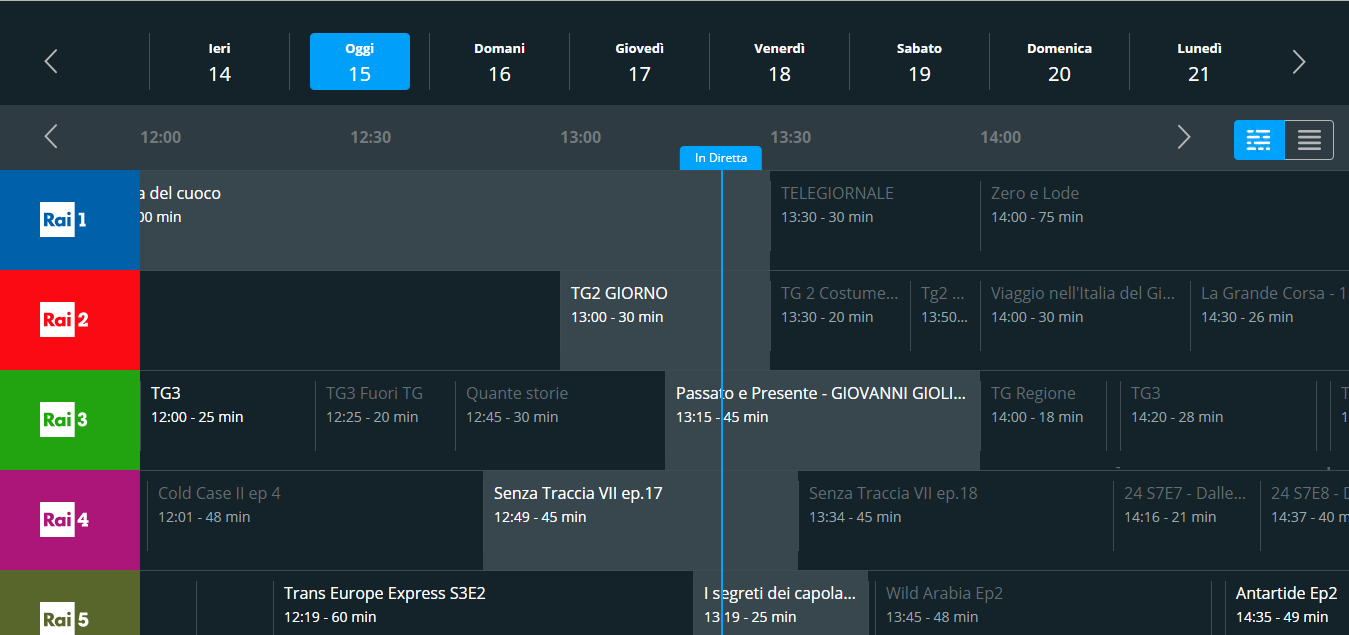Open TG2 GIORNO program
Screen dimensions: 1349x635
tap(665, 320)
